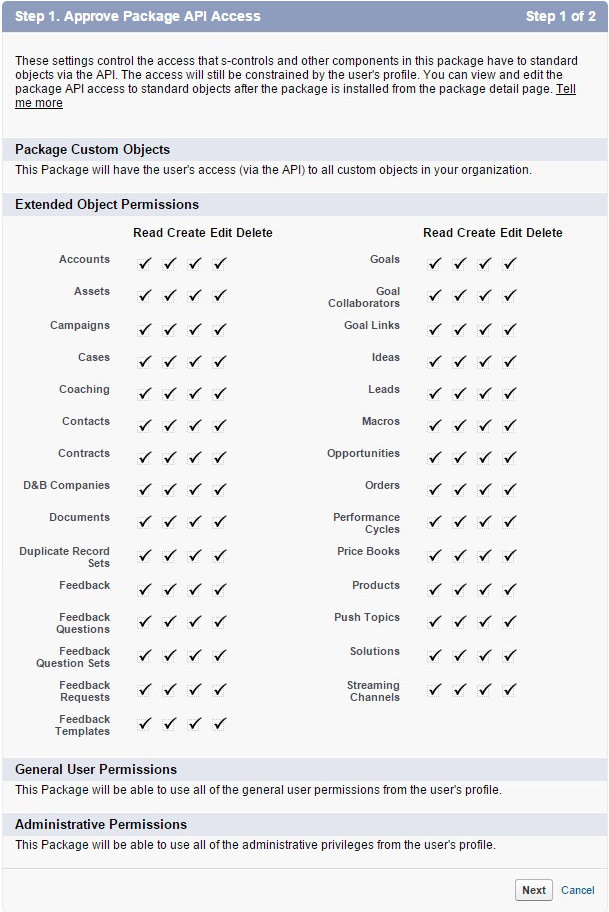Toggle the Cases Read permission checkmark
The height and width of the screenshot is (912, 609).
pyautogui.click(x=145, y=361)
